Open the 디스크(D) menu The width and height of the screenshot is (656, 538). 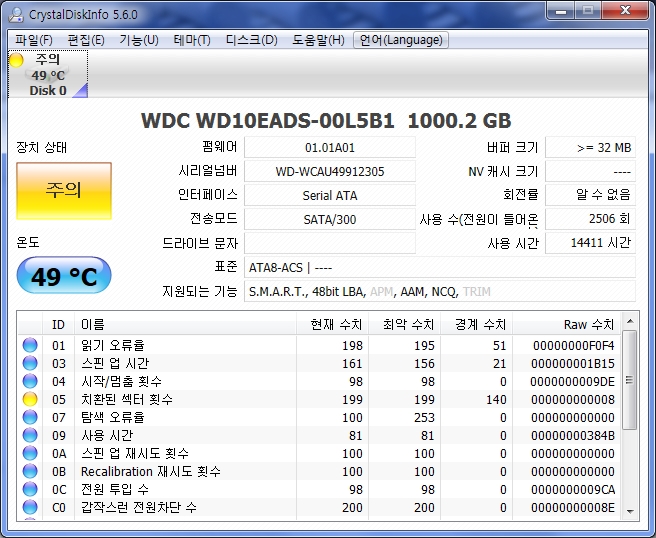(252, 40)
